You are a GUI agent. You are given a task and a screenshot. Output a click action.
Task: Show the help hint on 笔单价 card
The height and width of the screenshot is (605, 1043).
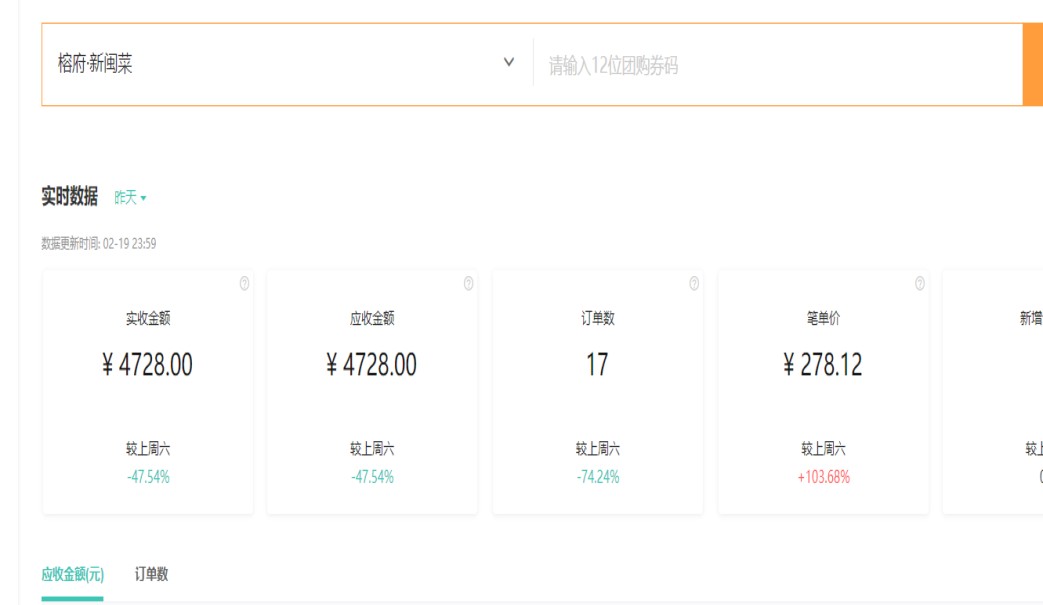pyautogui.click(x=920, y=284)
